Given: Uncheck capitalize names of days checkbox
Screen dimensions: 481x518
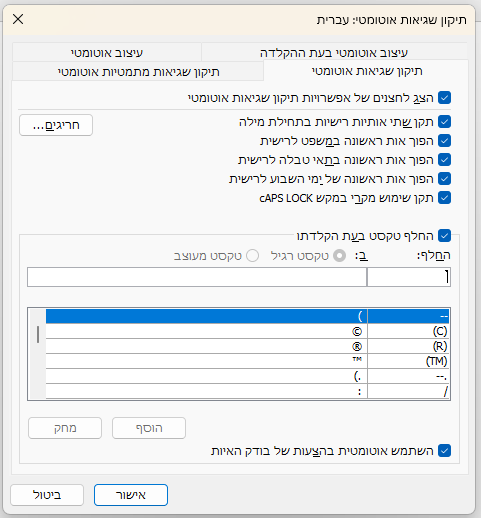Looking at the screenshot, I should 444,179.
